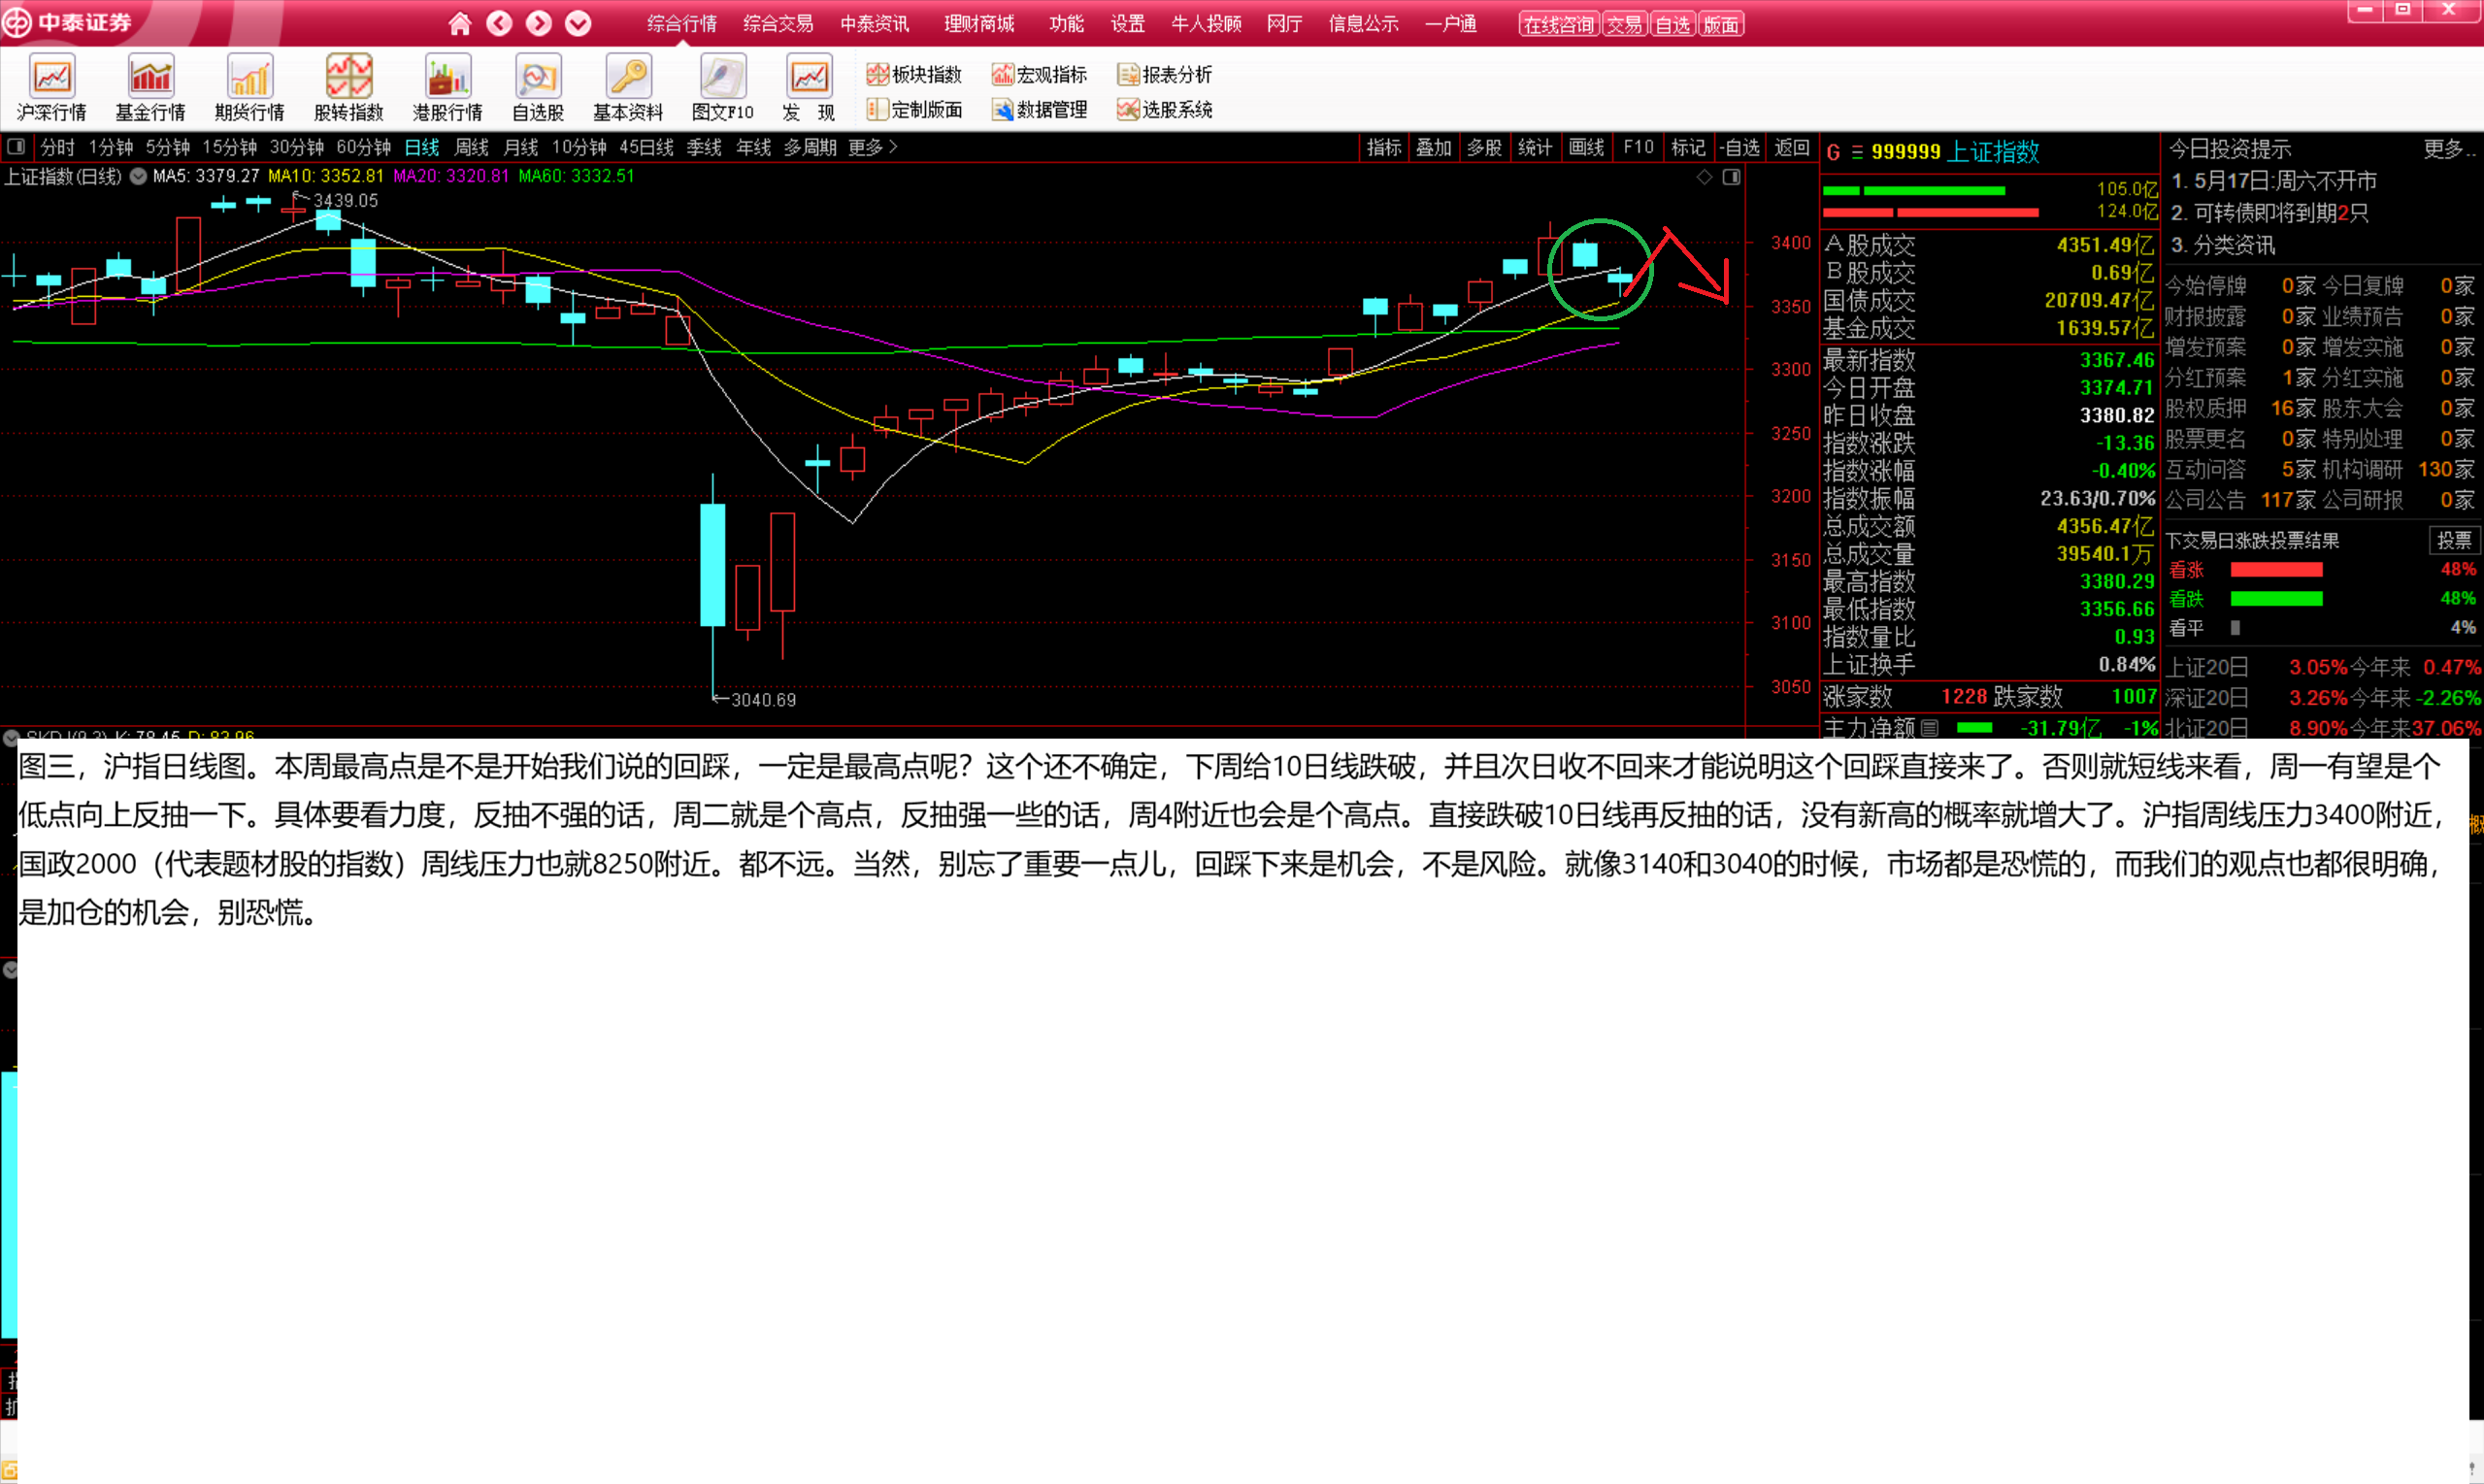Expand the 上证指数(日线) indicator dropdown
Viewport: 2484px width, 1484px height.
click(138, 177)
